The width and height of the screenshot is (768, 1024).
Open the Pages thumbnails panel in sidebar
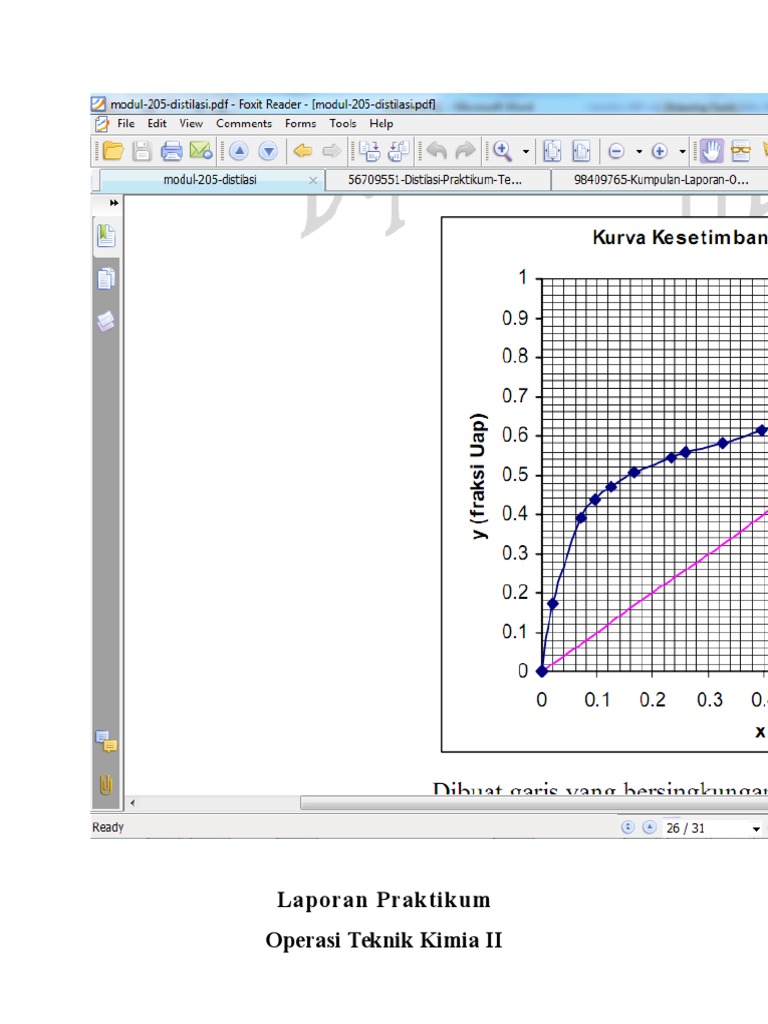[x=106, y=279]
